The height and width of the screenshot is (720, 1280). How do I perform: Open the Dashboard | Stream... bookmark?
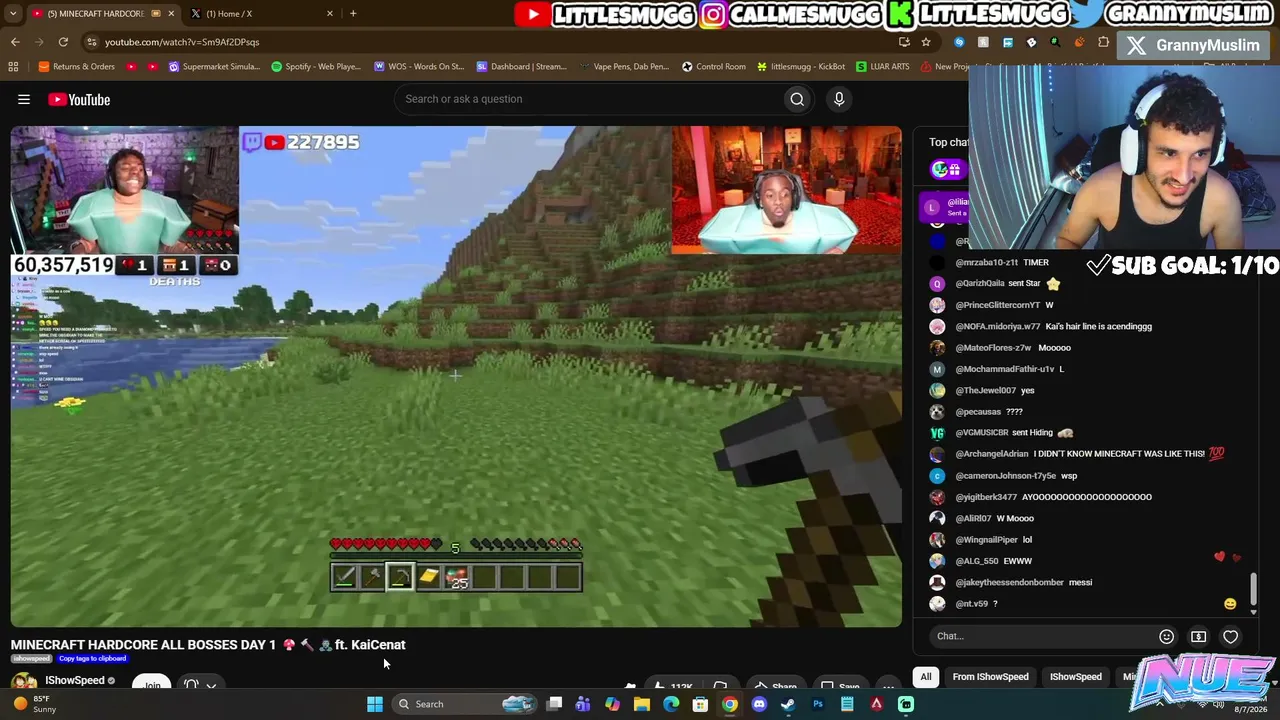[522, 67]
